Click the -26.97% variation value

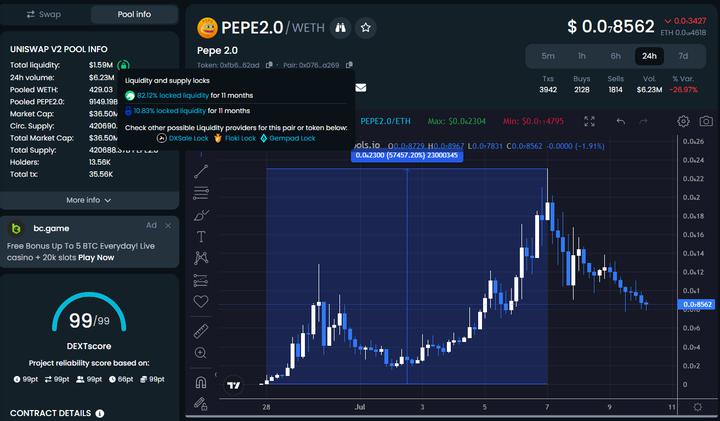coord(684,90)
